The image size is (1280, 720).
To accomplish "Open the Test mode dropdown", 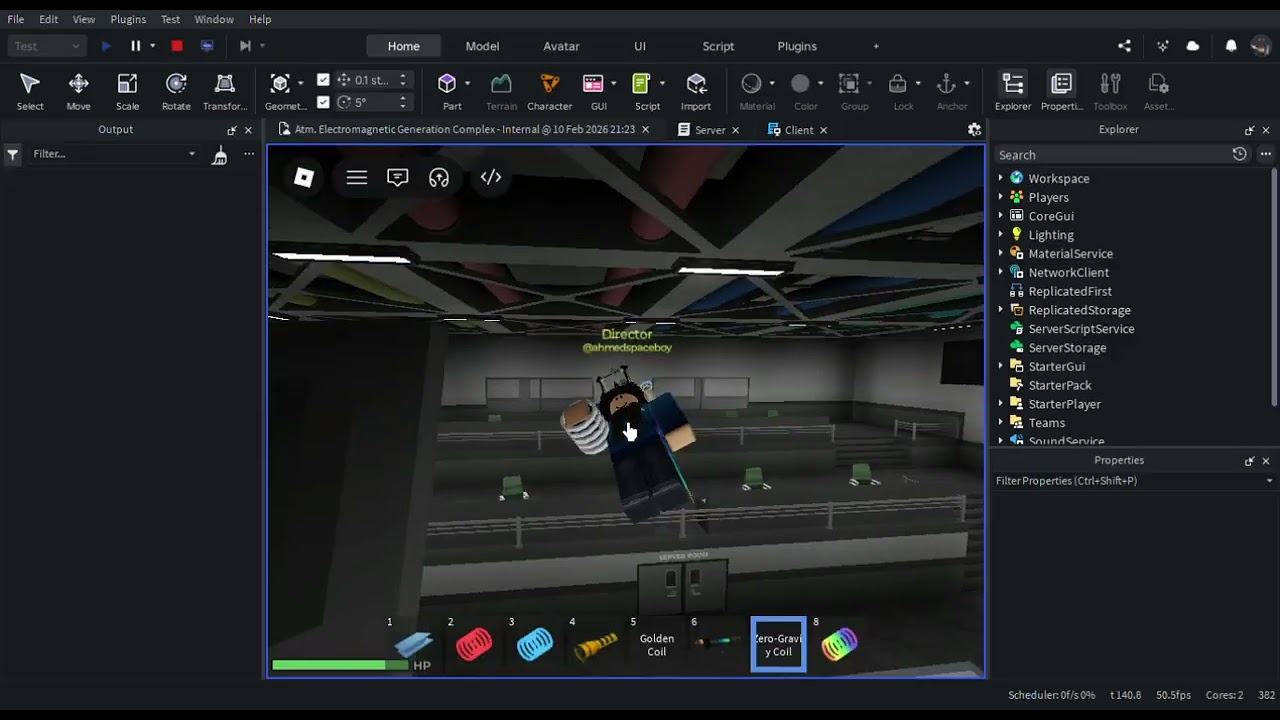I will tap(46, 46).
